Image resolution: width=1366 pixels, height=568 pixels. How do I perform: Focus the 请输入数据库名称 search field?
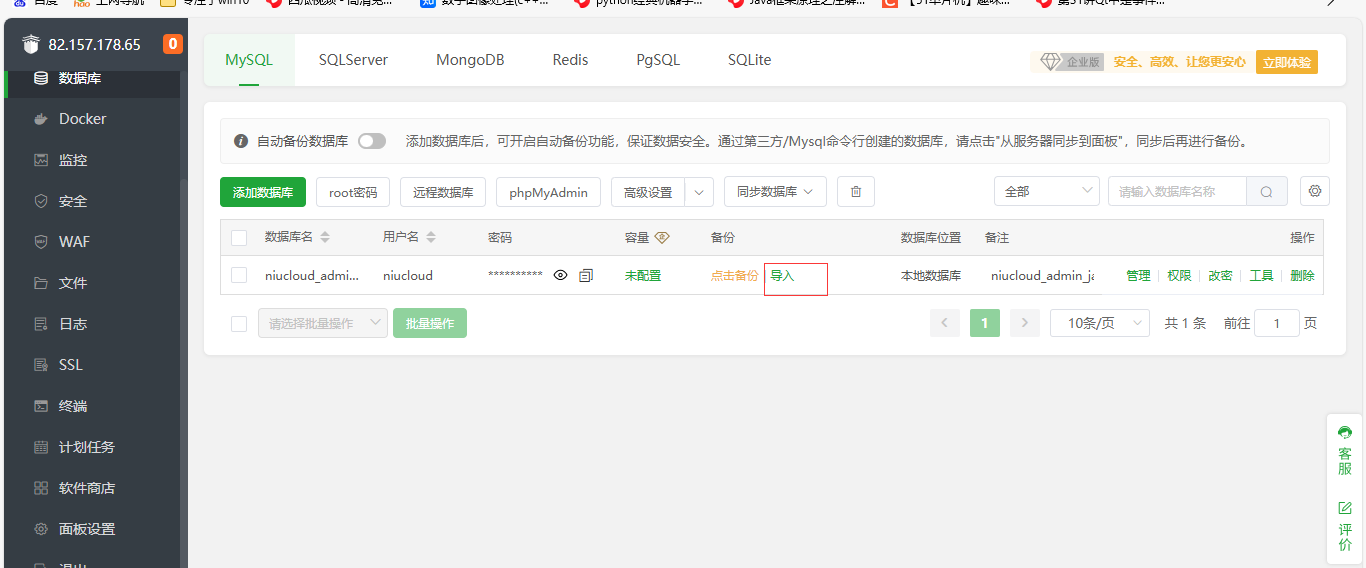pyautogui.click(x=1177, y=192)
